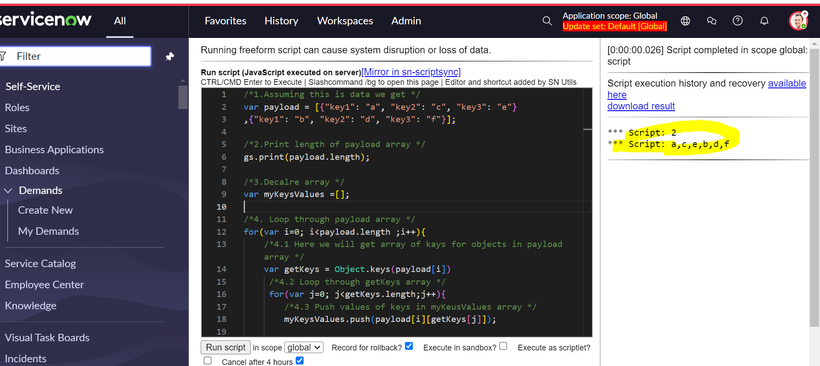This screenshot has height=366, width=820.
Task: Click the Script completed in scope message
Action: pos(707,55)
